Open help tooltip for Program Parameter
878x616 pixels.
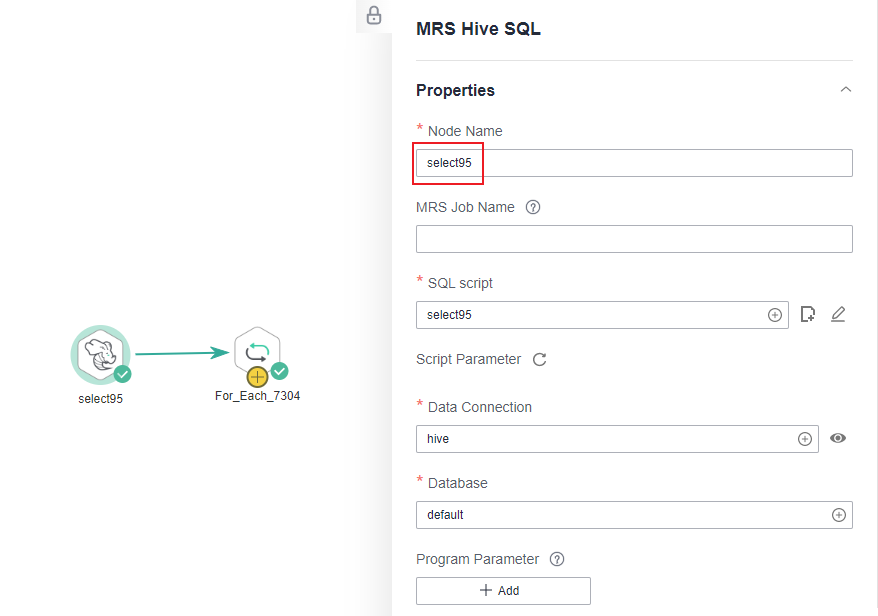pos(557,559)
